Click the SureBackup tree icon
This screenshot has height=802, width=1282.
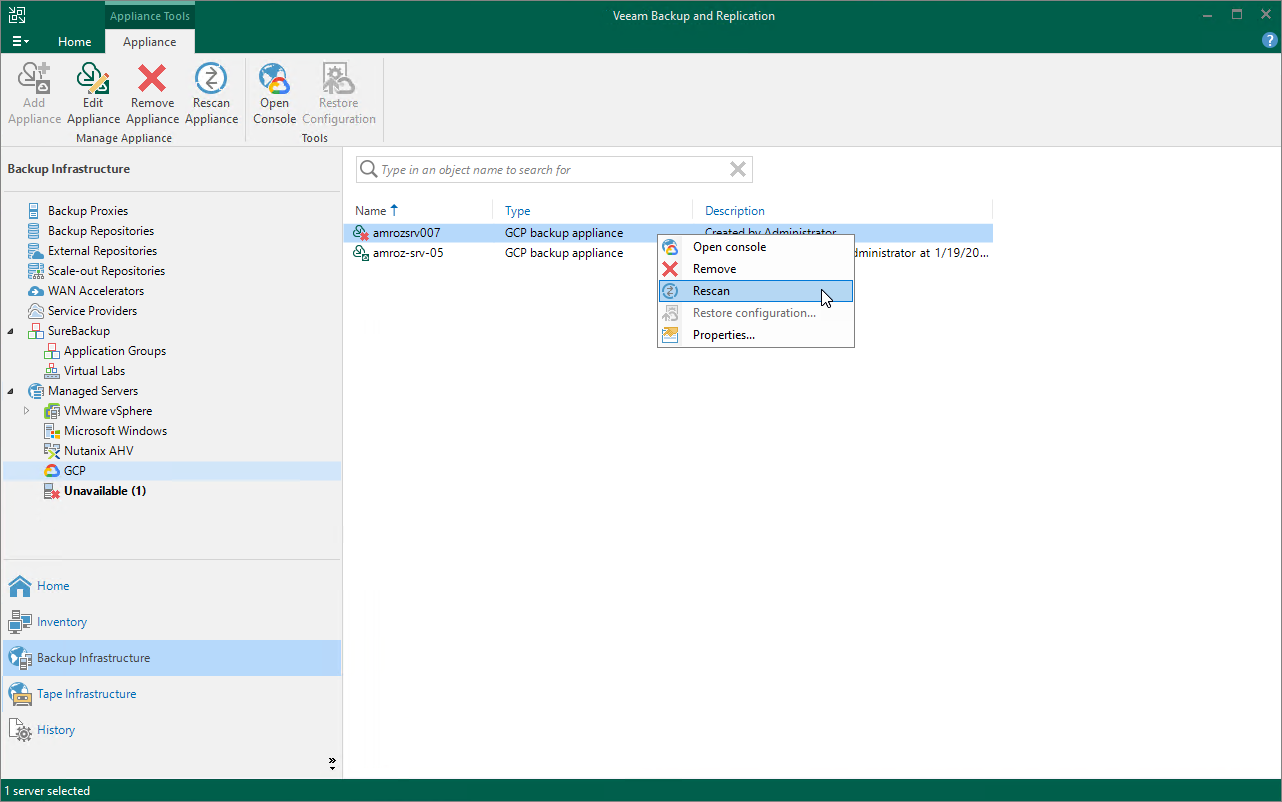coord(36,331)
